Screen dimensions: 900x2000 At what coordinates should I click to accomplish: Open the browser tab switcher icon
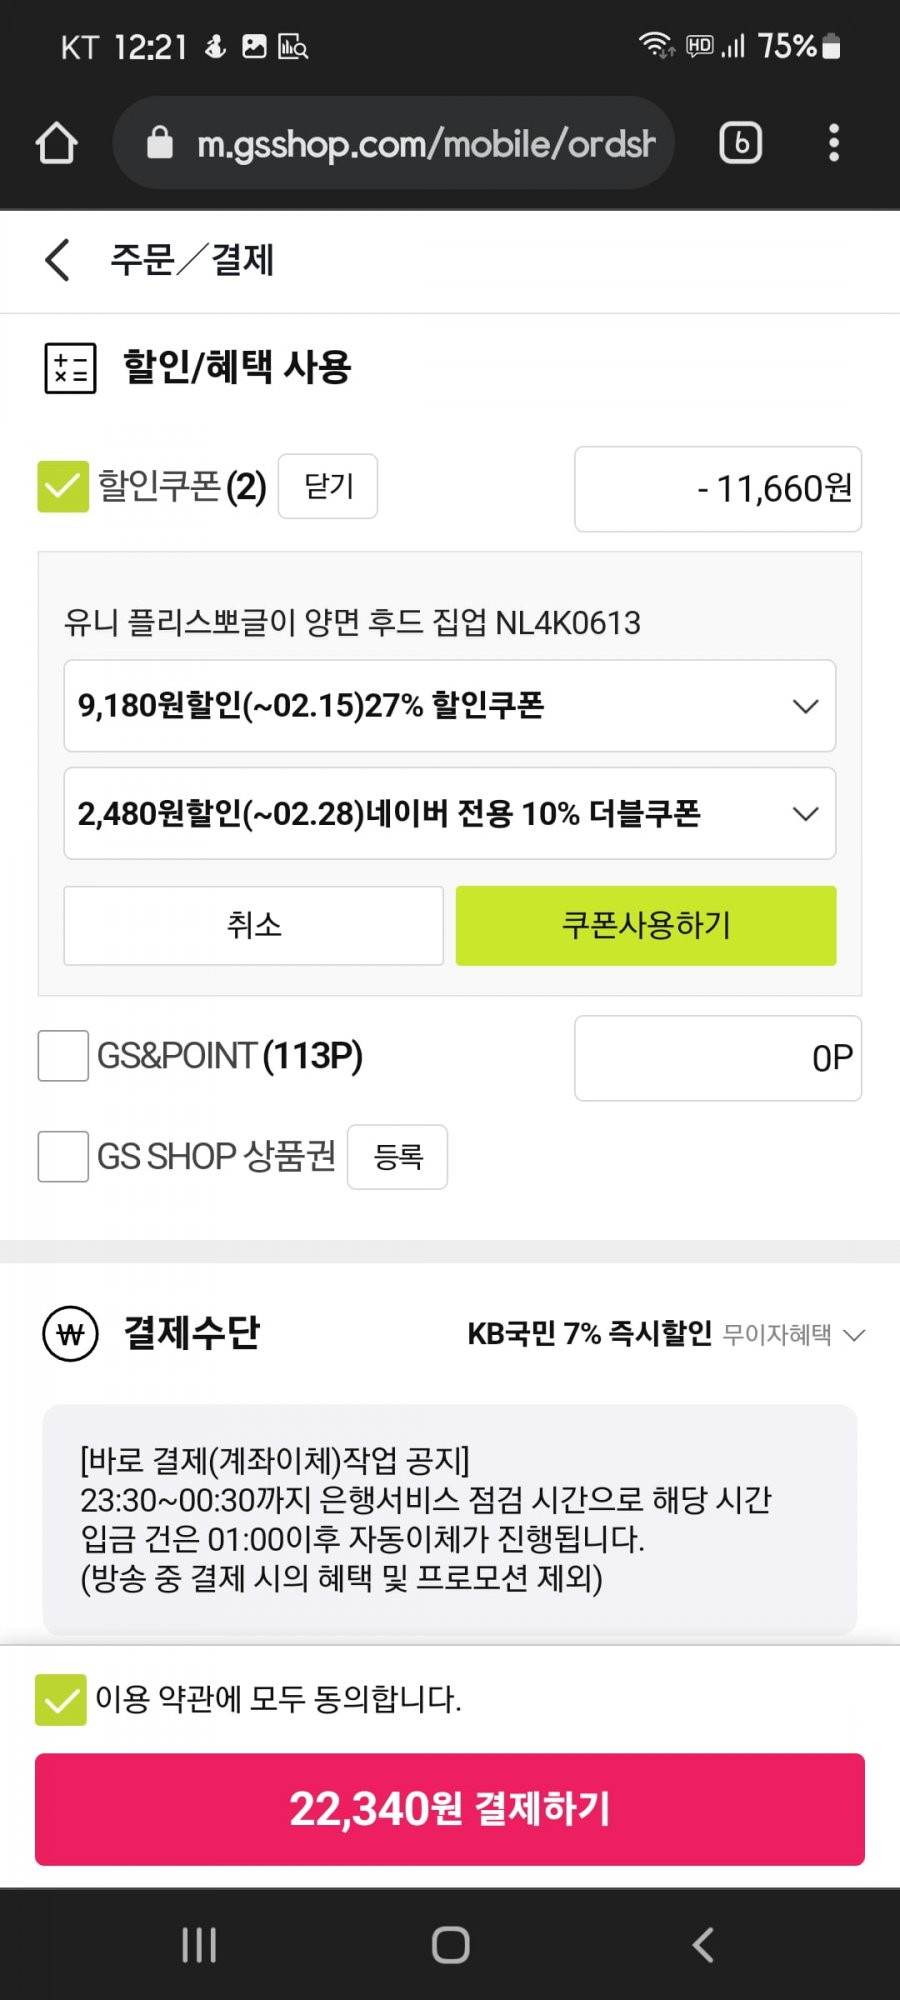coord(741,143)
